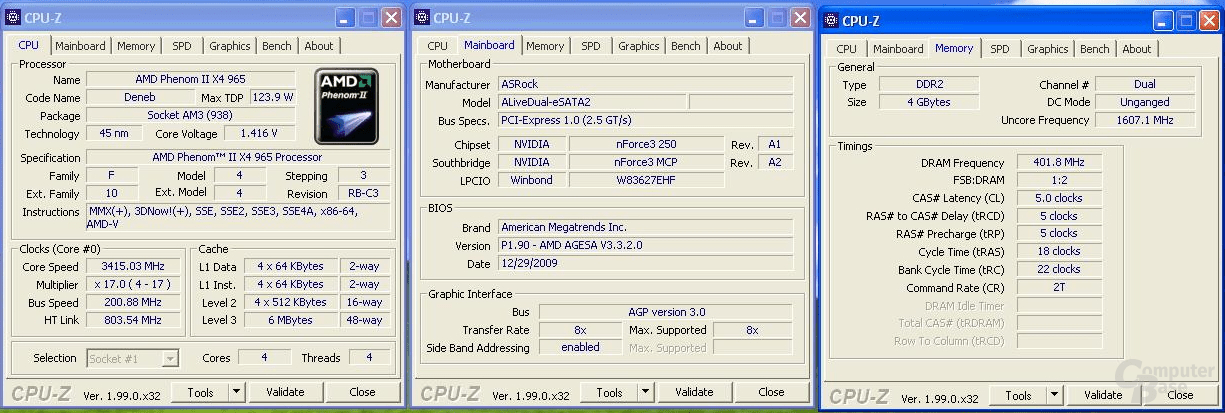Click the Level 3 cache value 6 MBytes
Screen dimensions: 1225x413
290,320
